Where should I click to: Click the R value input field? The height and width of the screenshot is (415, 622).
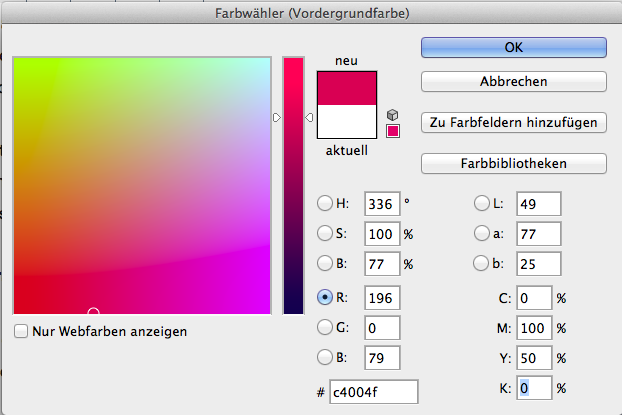pos(382,297)
